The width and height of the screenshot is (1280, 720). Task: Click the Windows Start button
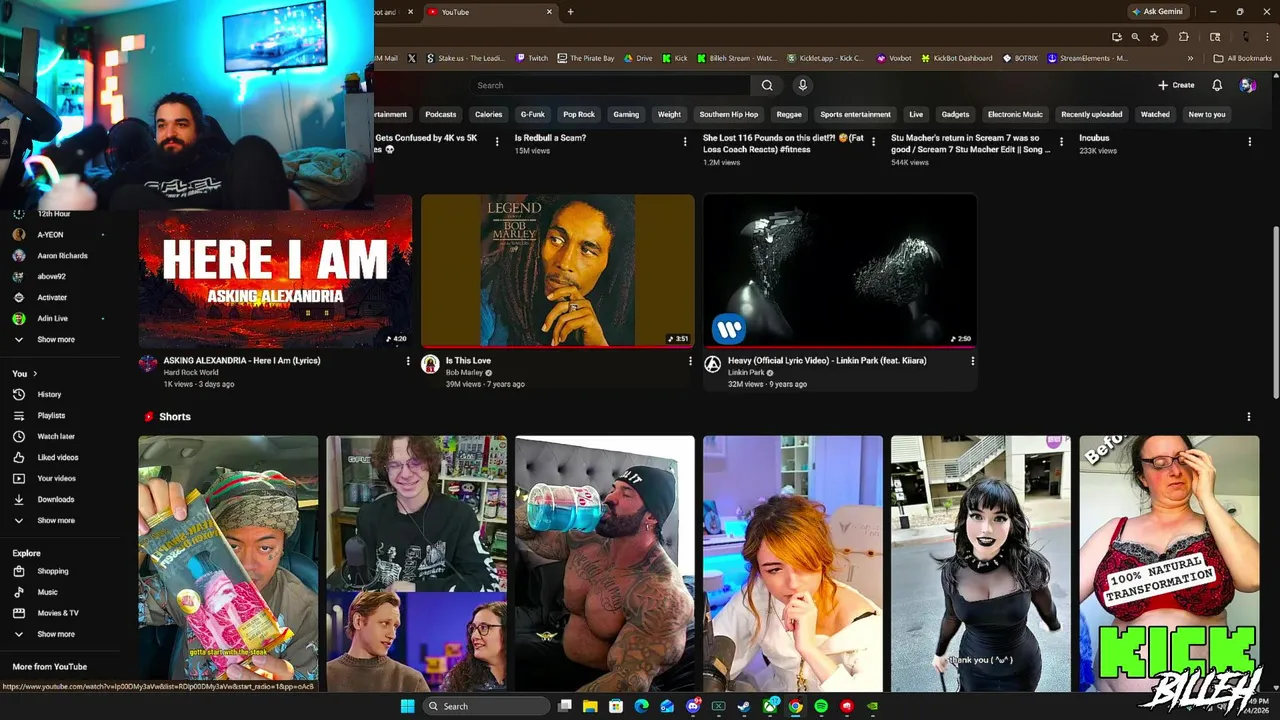coord(407,706)
